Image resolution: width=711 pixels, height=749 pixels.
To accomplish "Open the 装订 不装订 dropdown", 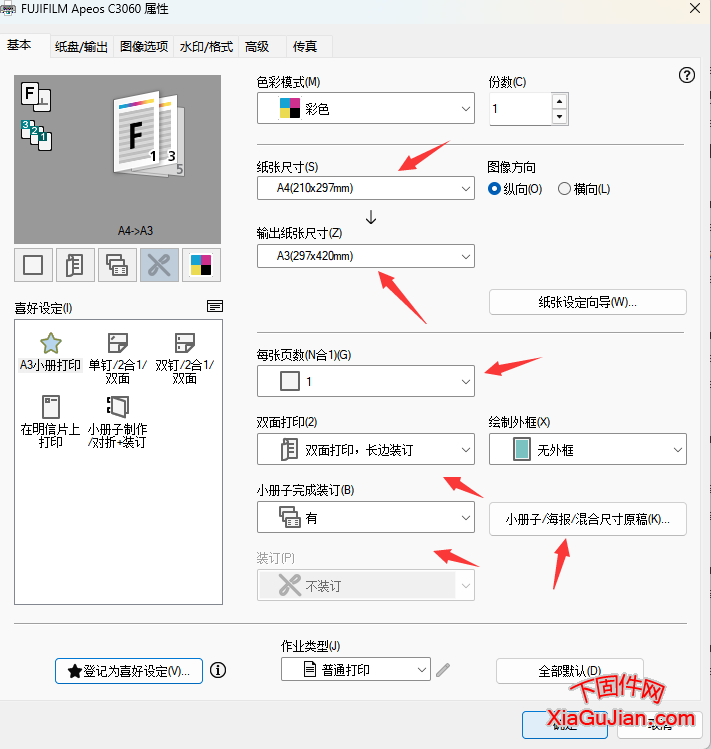I will (x=366, y=585).
